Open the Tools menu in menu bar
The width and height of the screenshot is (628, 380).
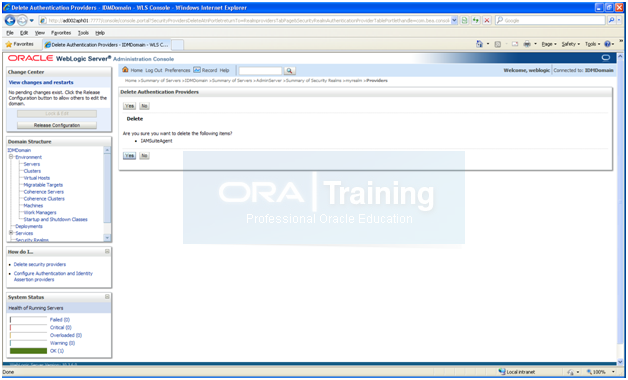pos(83,33)
